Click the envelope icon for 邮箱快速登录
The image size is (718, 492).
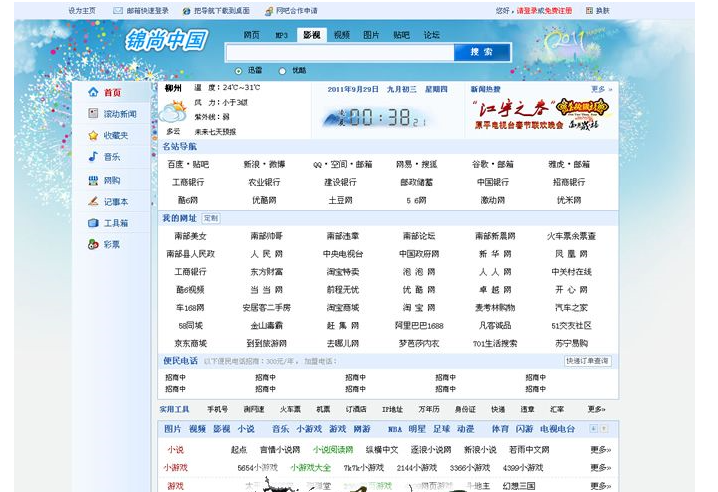point(118,11)
